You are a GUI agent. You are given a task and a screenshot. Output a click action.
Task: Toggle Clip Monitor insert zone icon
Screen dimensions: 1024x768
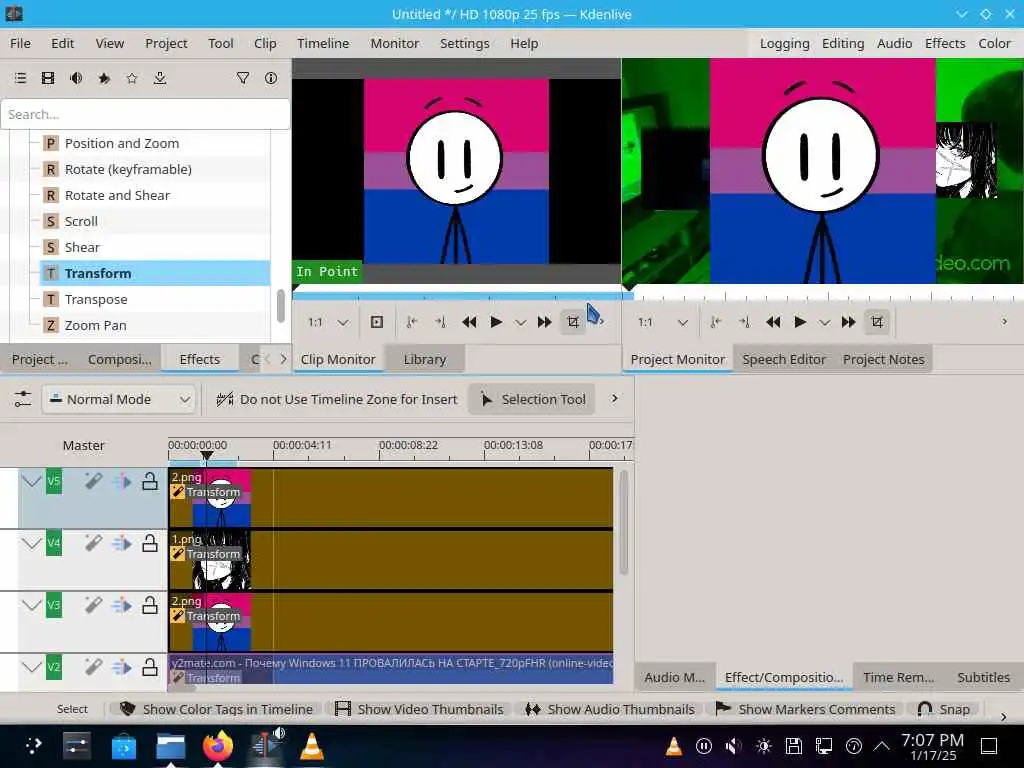click(x=377, y=322)
